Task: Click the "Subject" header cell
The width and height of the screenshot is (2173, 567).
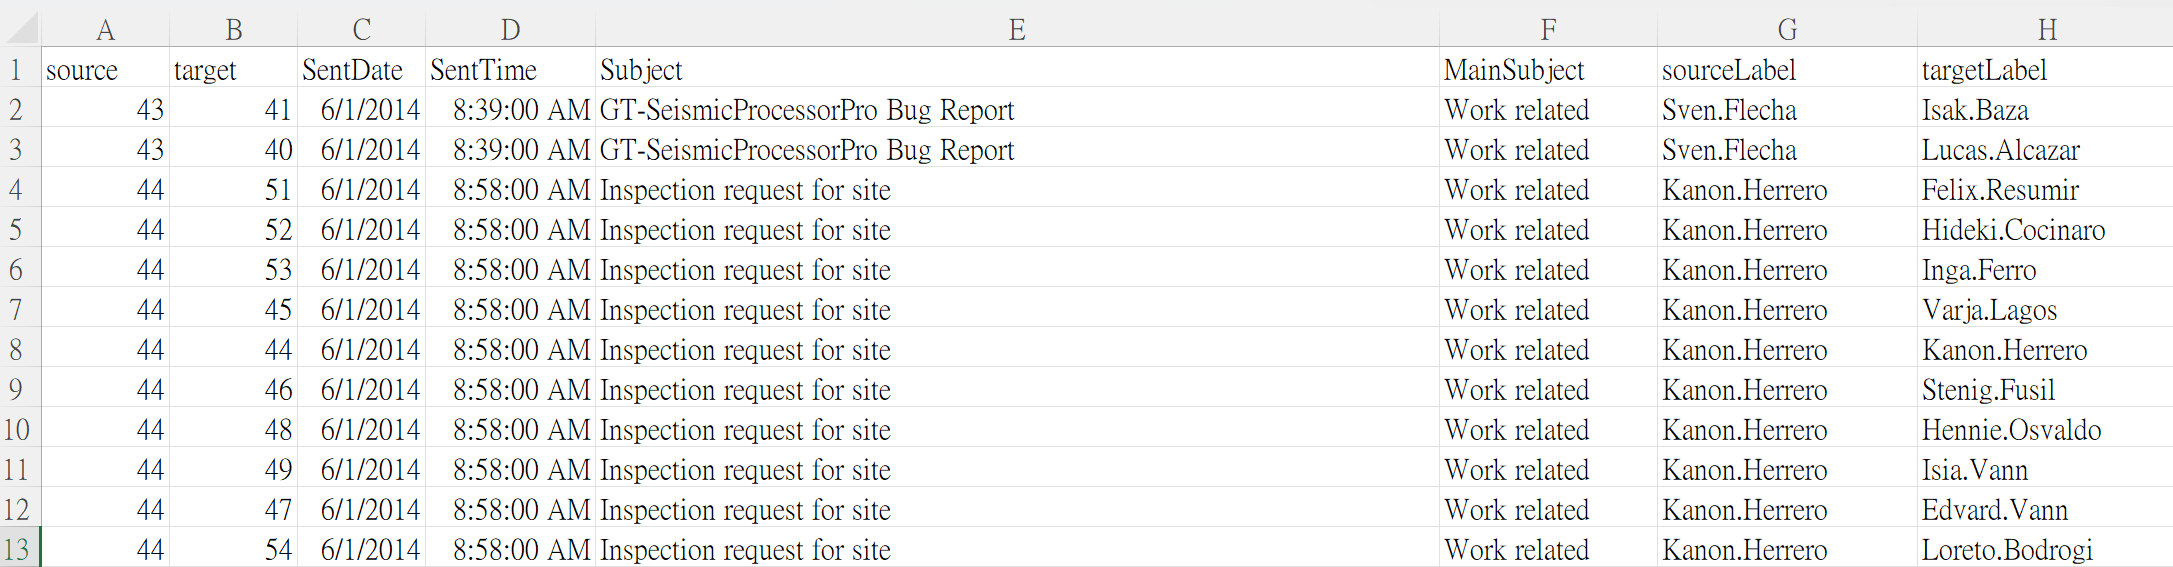Action: tap(1016, 70)
